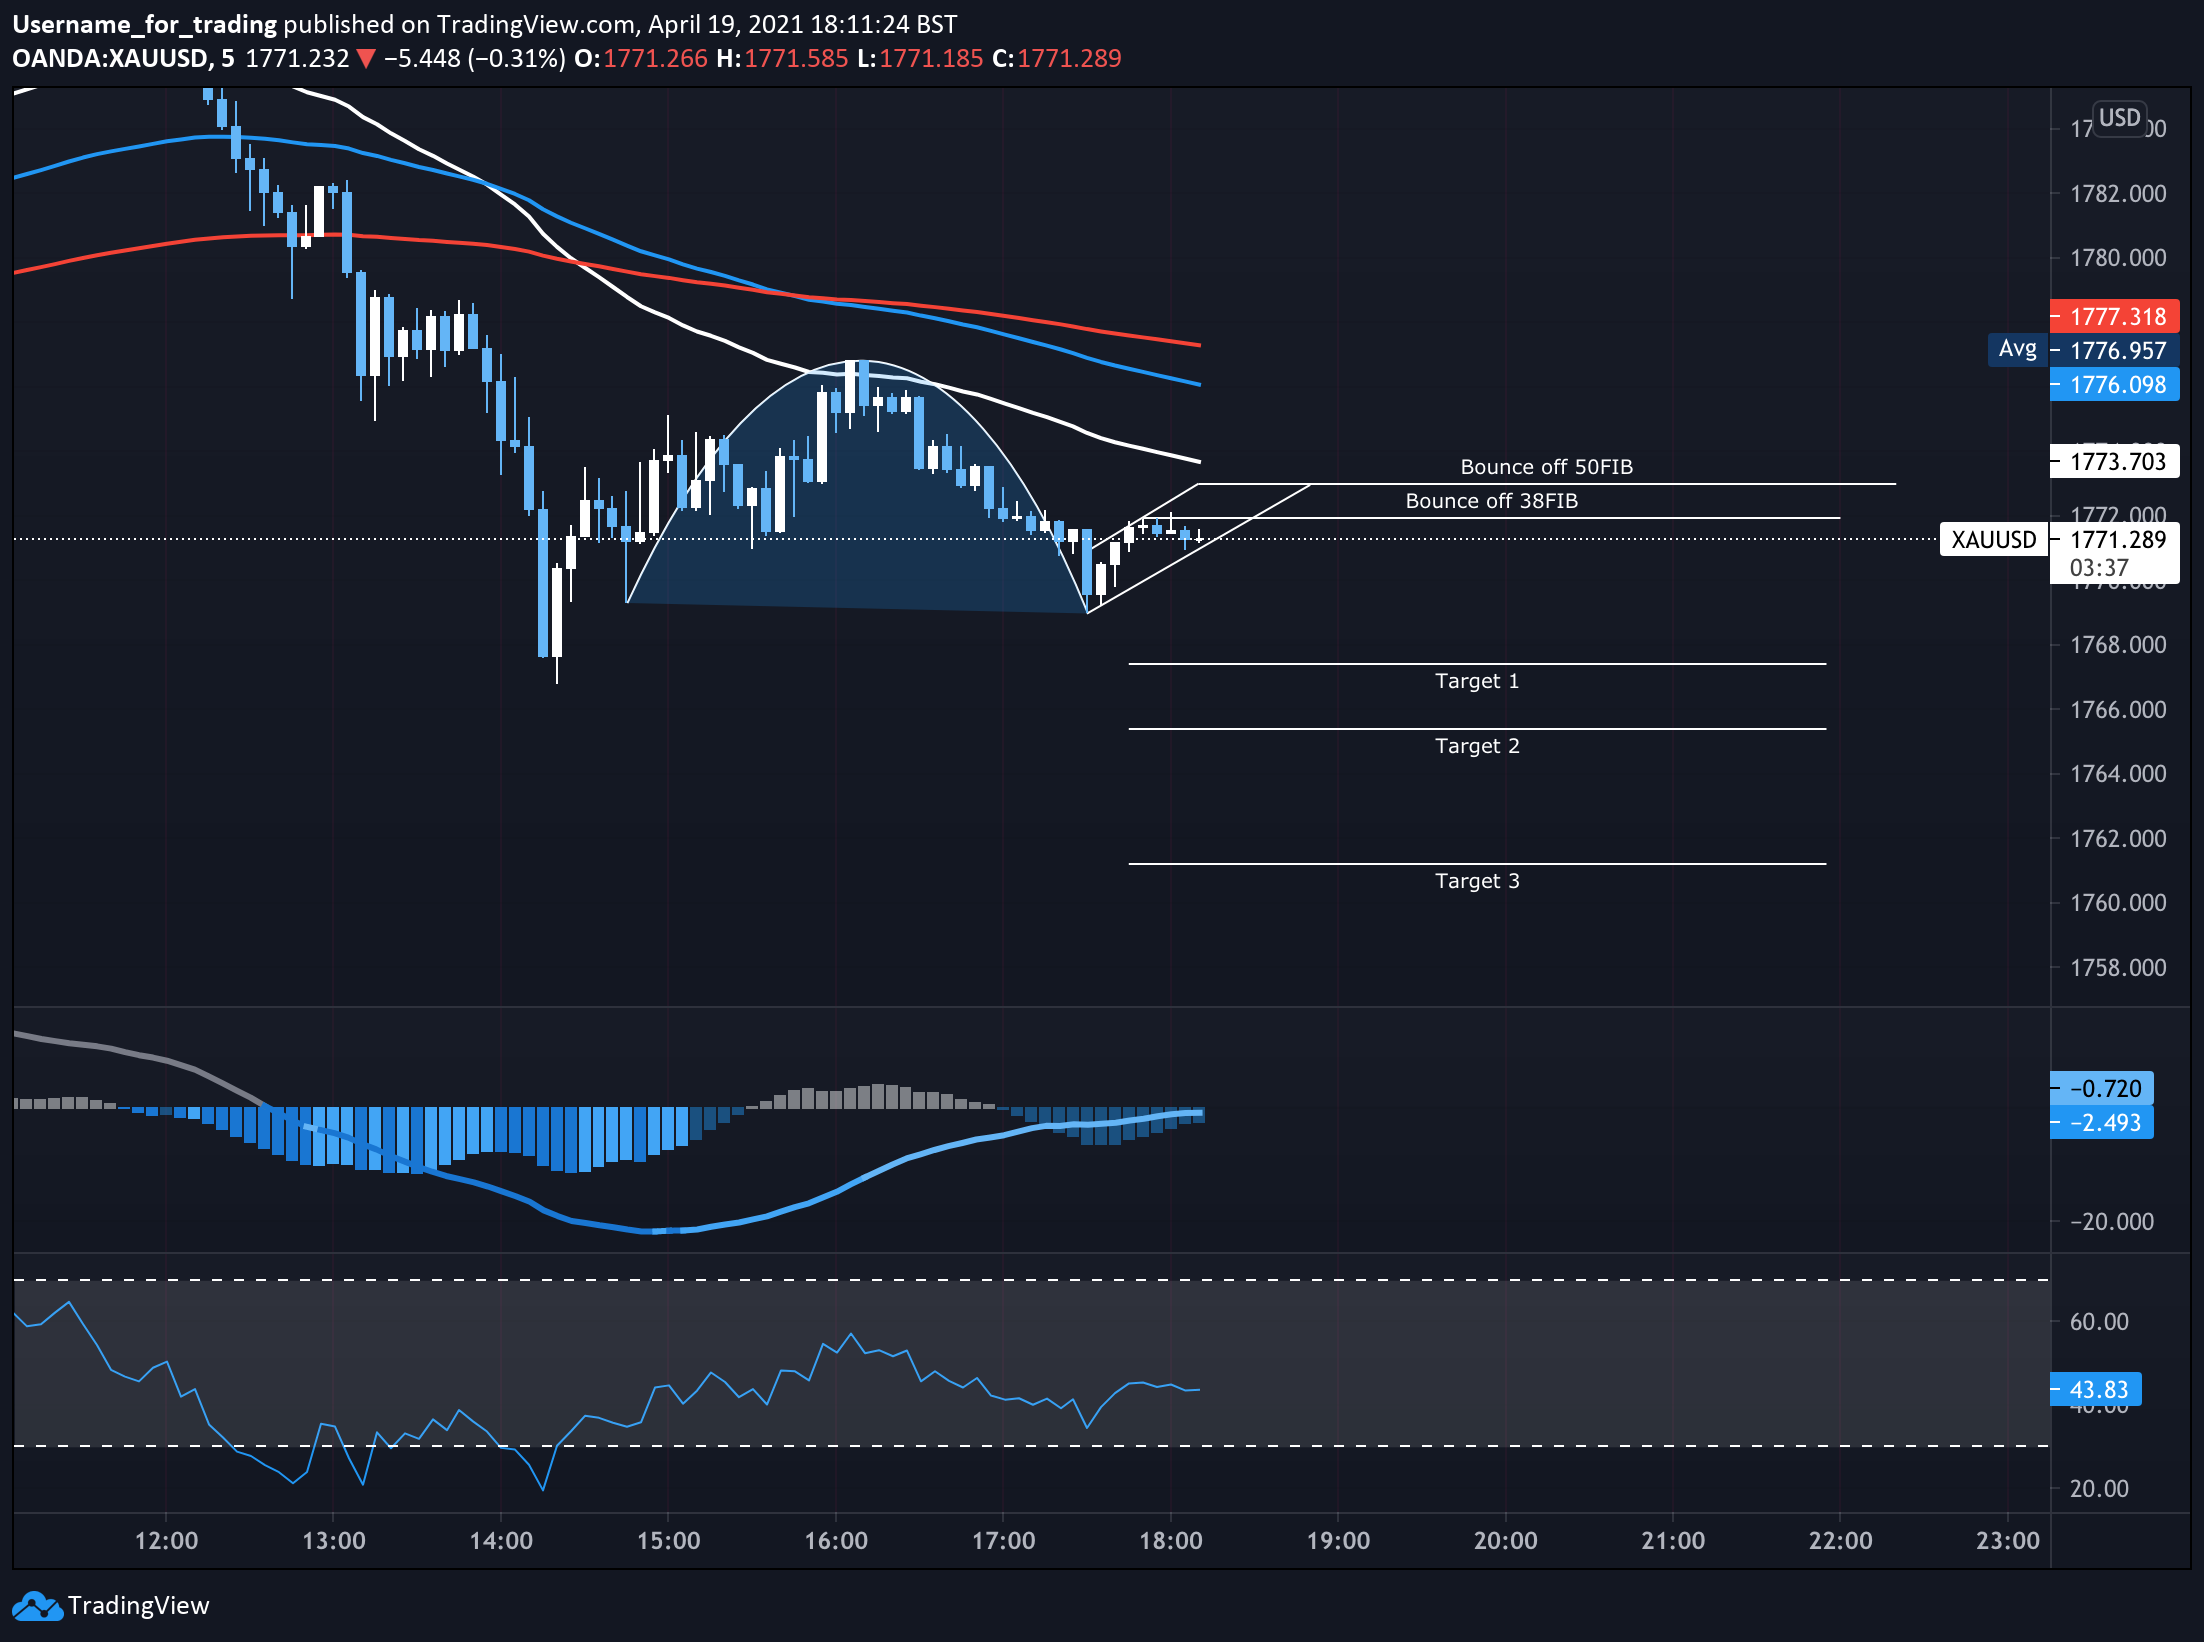Click the 1758.000 price axis label
The image size is (2204, 1642).
(x=2118, y=968)
